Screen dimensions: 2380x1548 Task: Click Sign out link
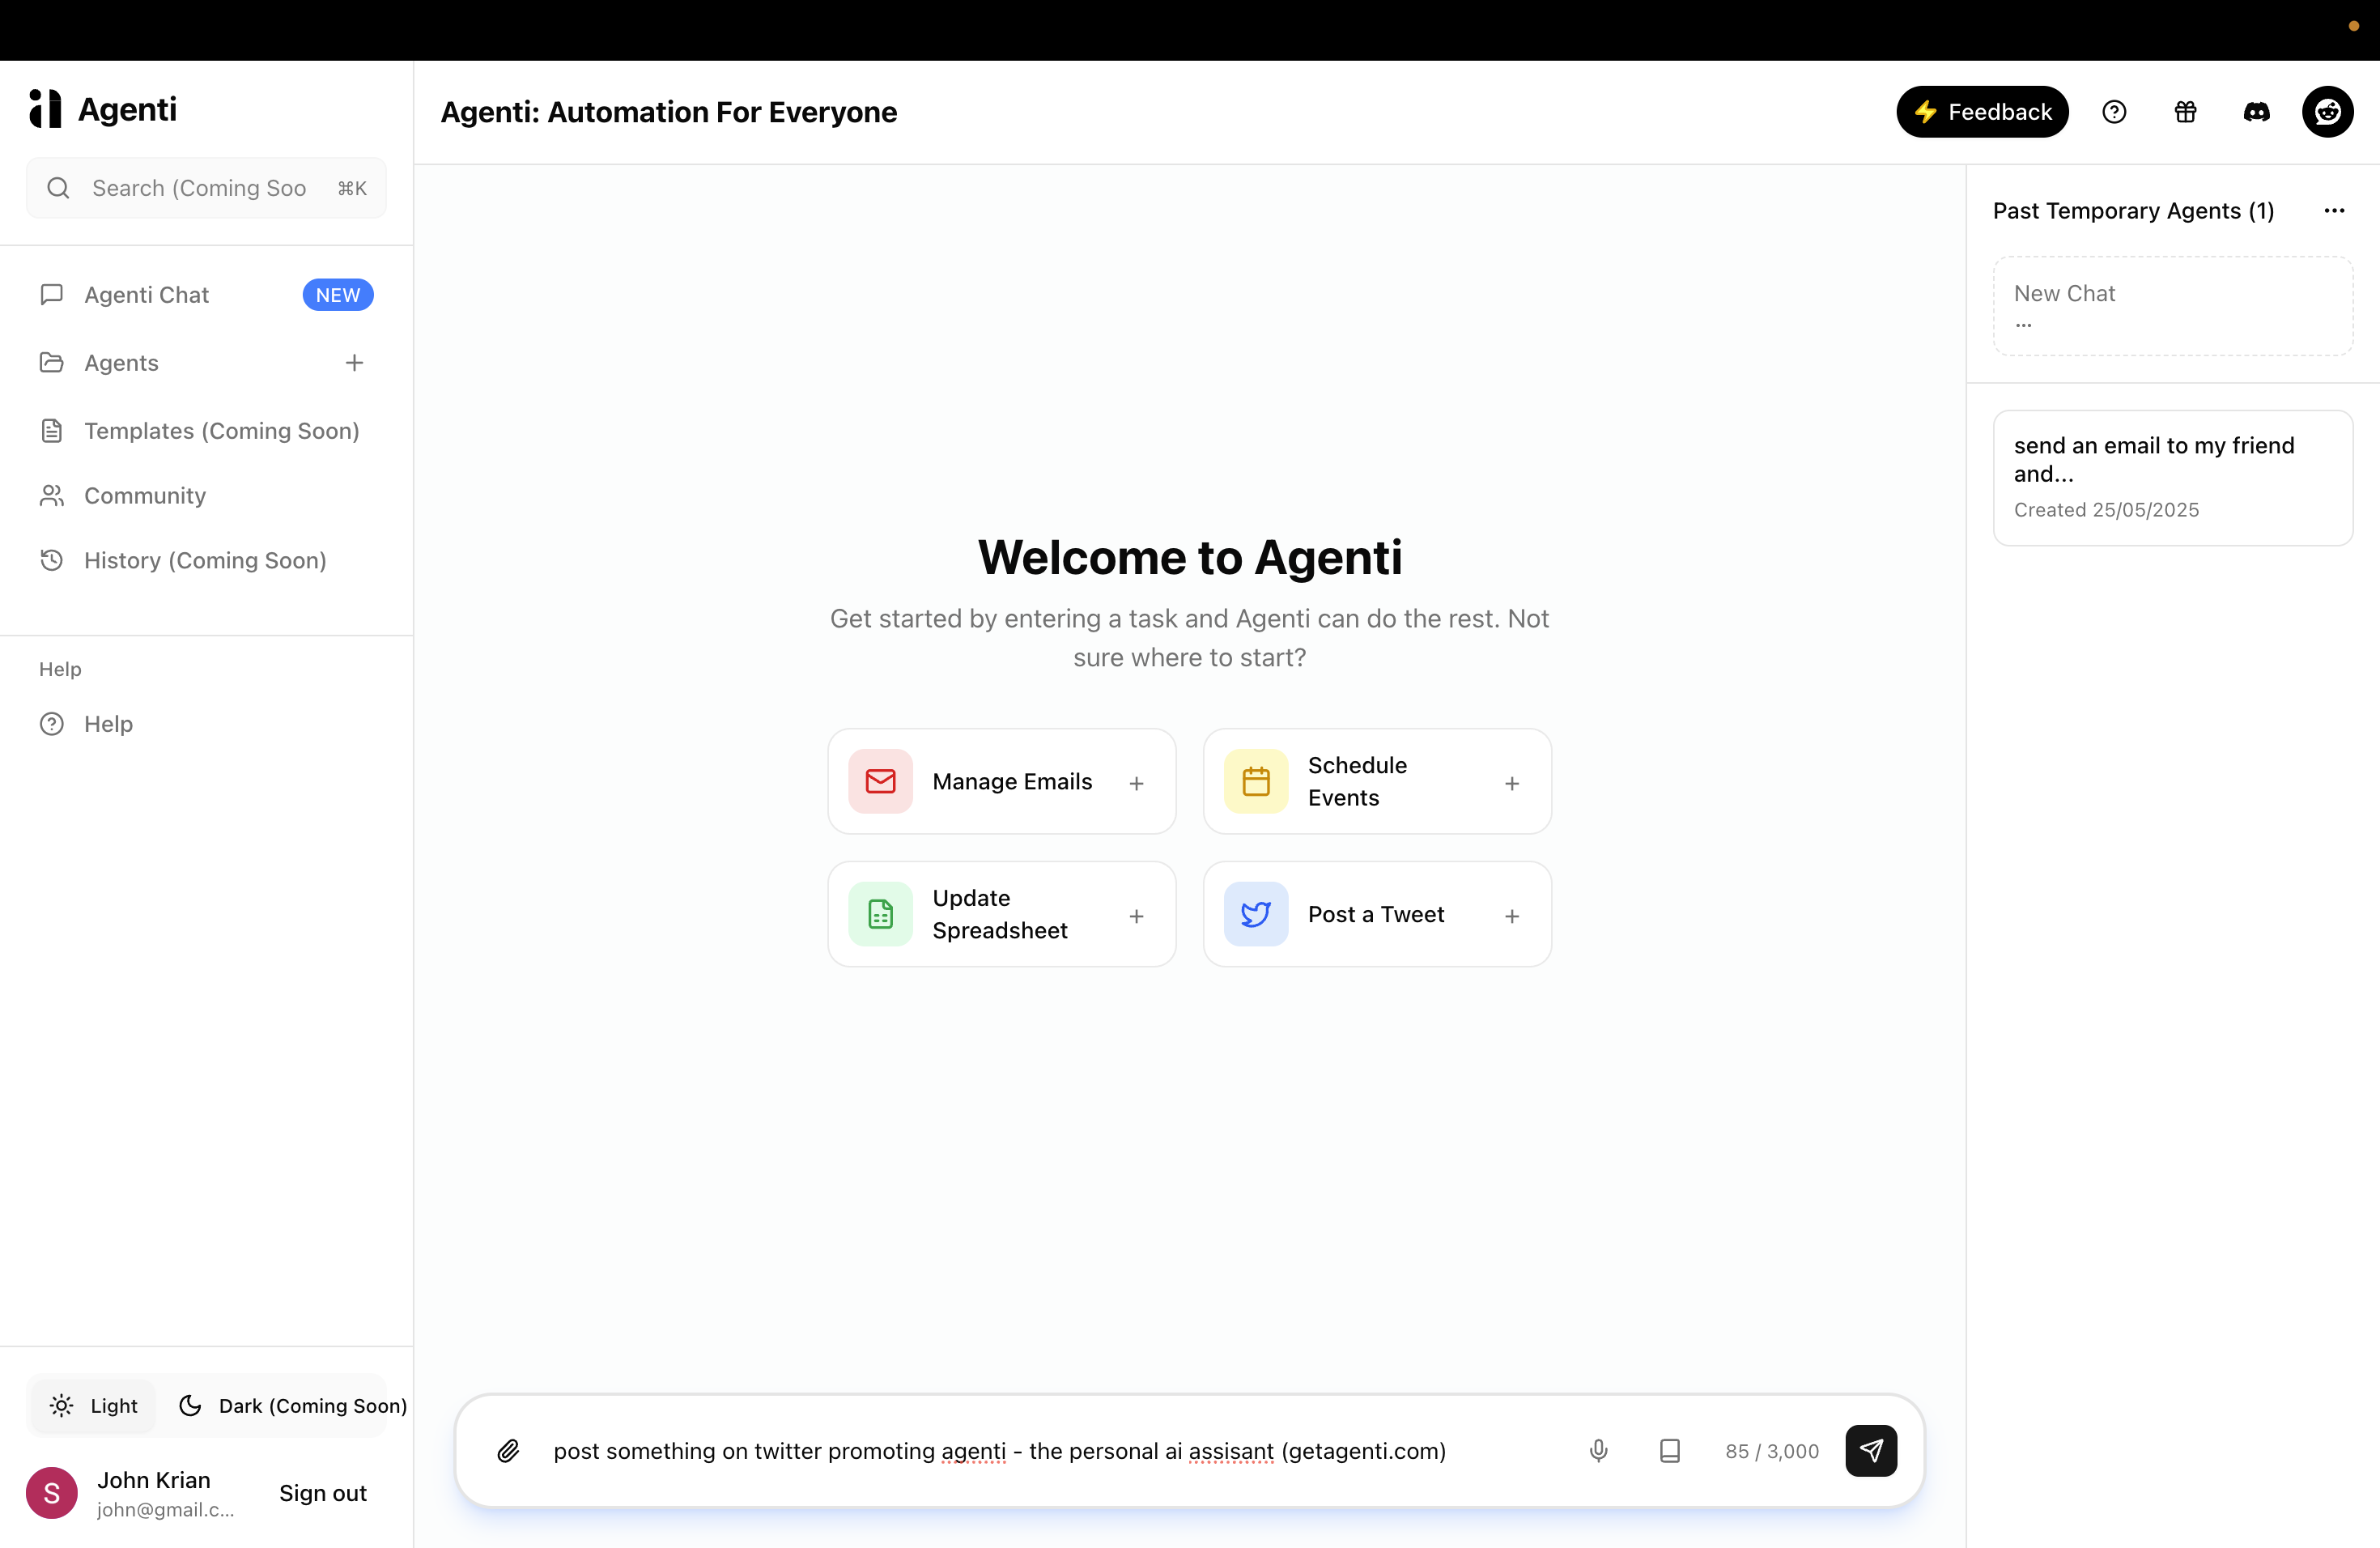point(322,1493)
